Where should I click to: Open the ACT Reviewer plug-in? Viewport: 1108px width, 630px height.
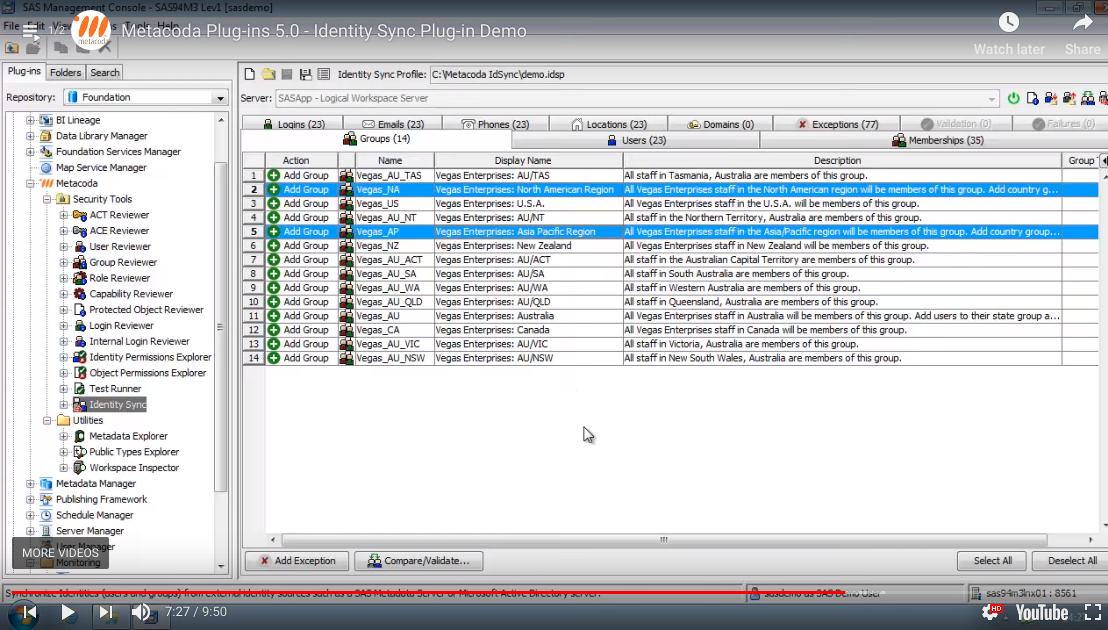(119, 215)
